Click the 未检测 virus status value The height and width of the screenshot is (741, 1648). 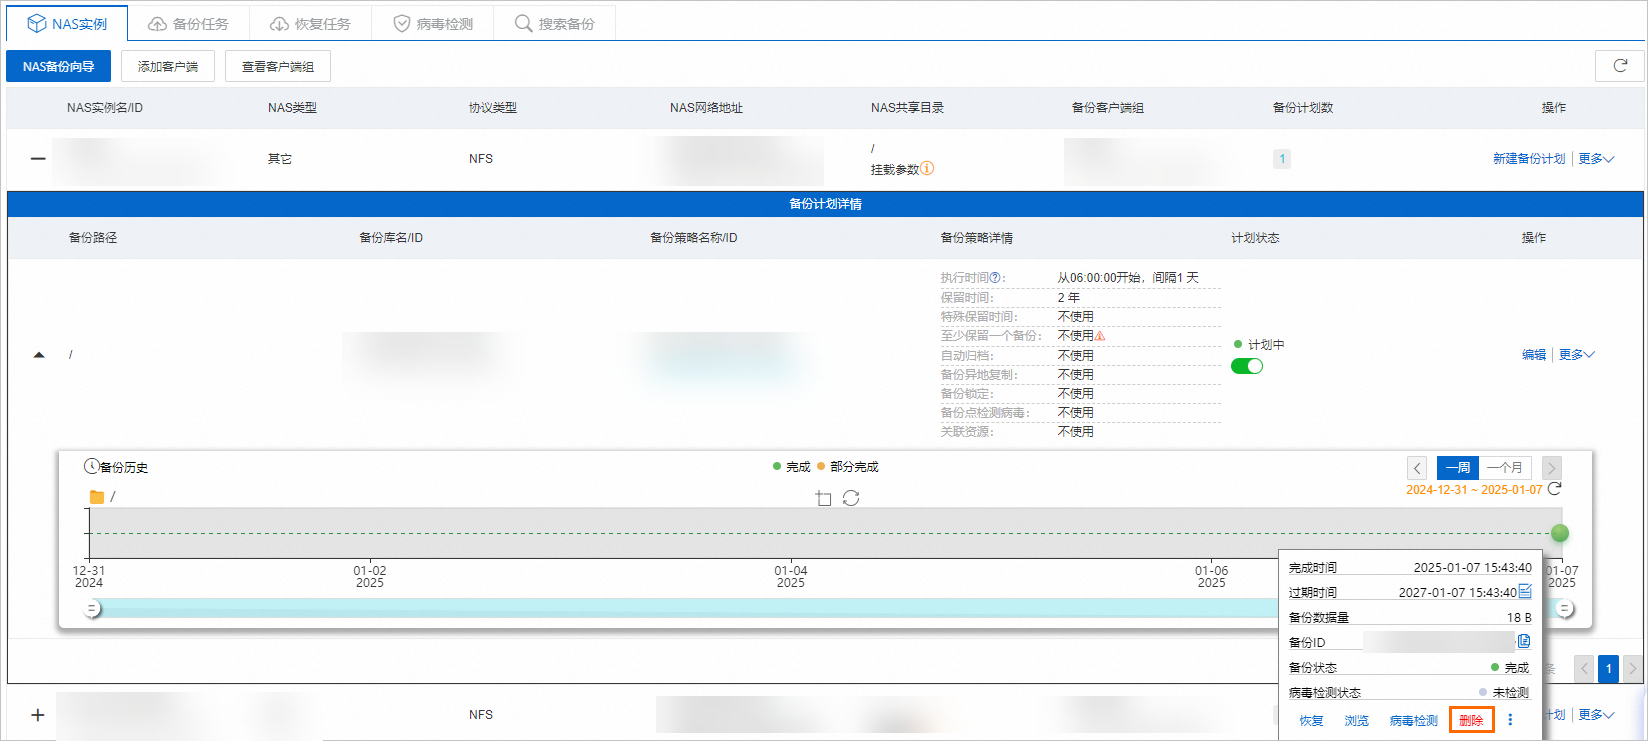[x=1510, y=693]
